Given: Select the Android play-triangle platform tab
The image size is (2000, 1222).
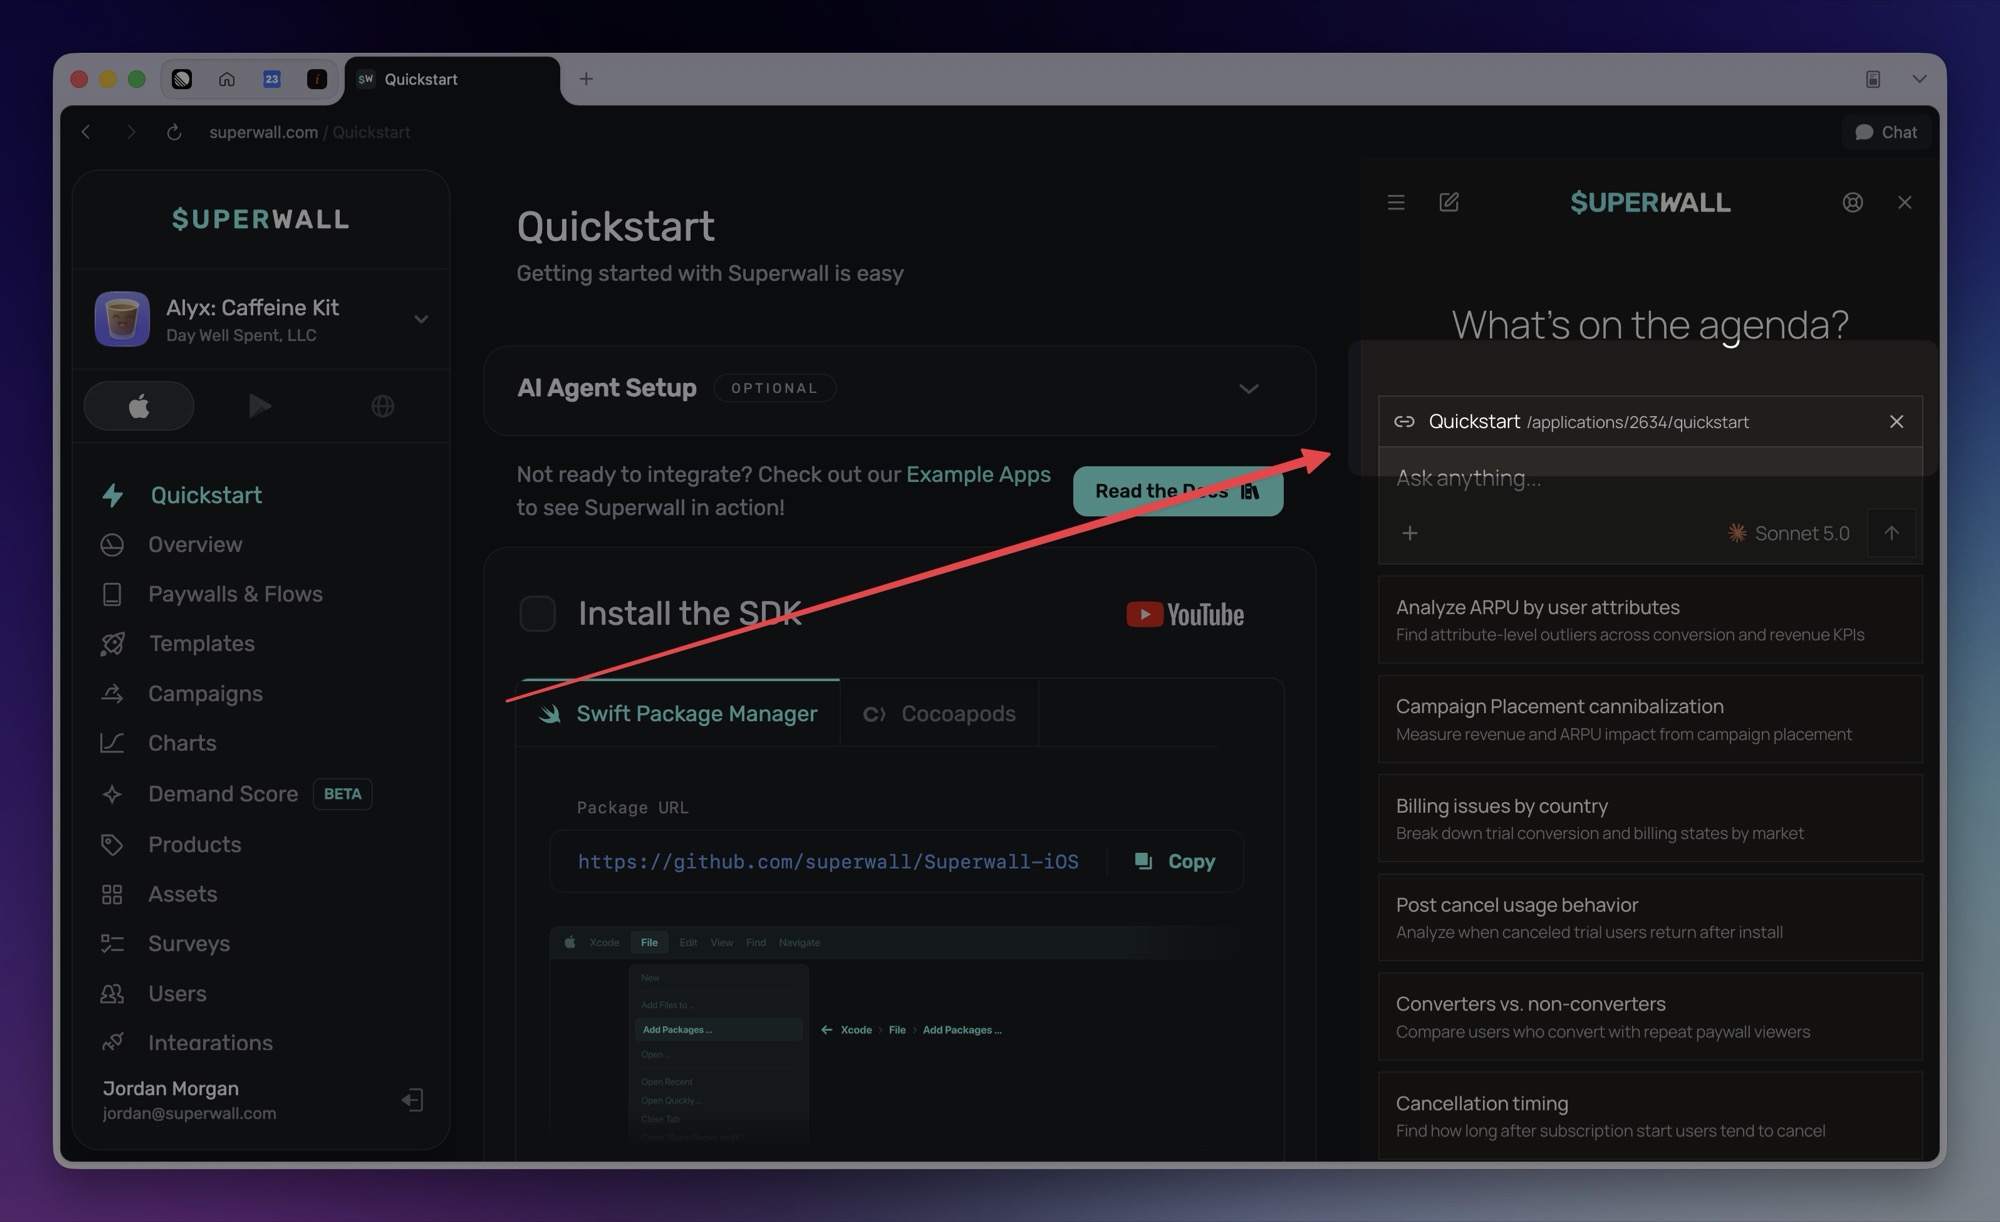Looking at the screenshot, I should point(260,406).
